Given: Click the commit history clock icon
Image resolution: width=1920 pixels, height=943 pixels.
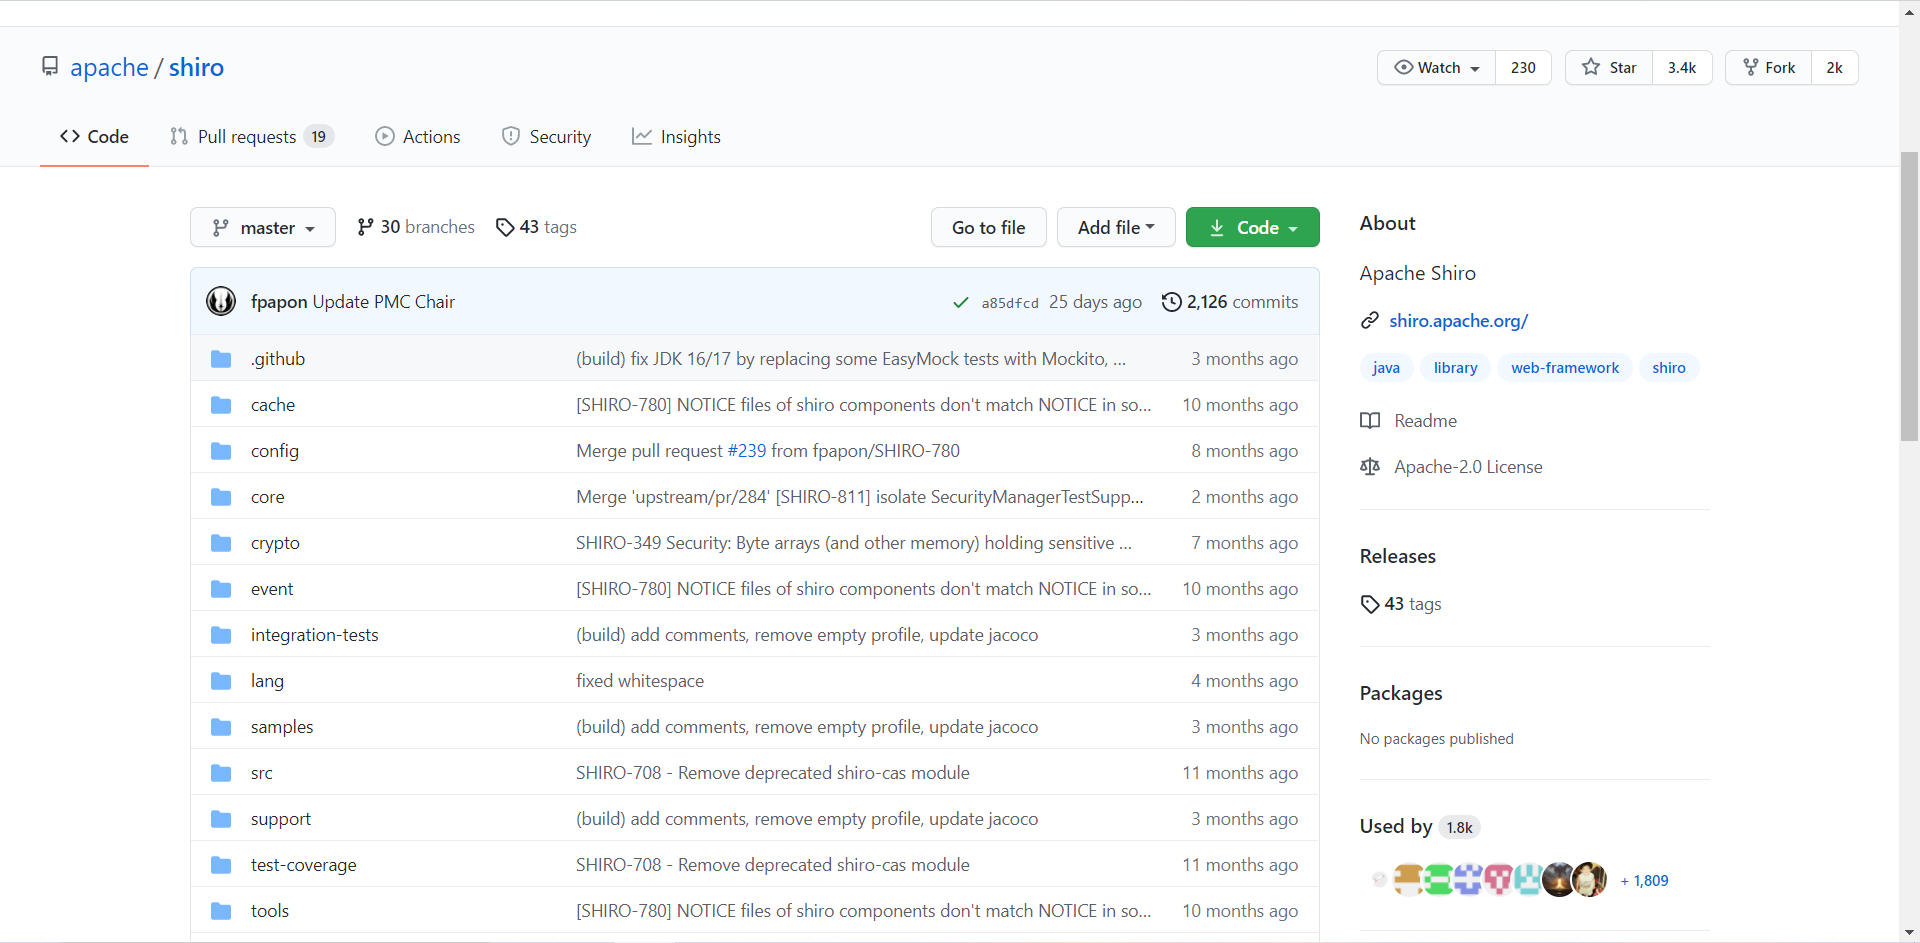Looking at the screenshot, I should [x=1171, y=302].
